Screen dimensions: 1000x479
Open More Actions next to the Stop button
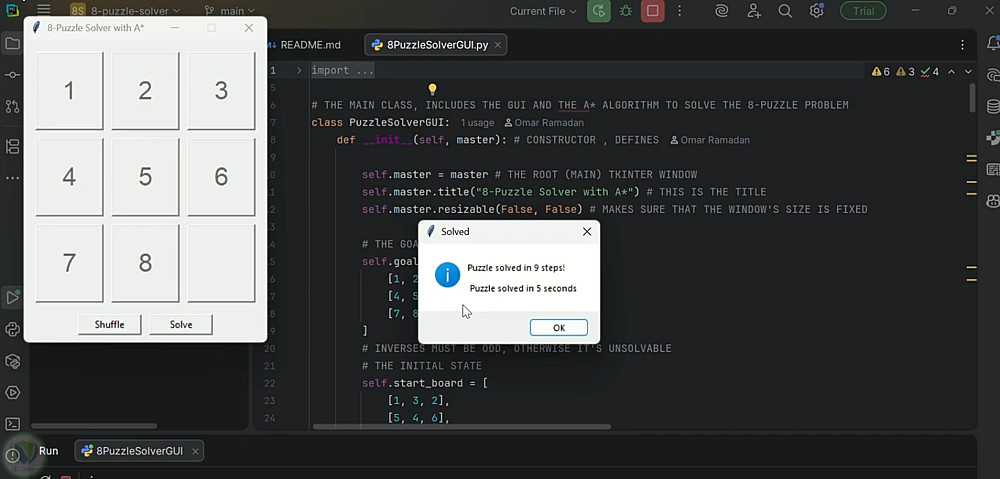(679, 11)
